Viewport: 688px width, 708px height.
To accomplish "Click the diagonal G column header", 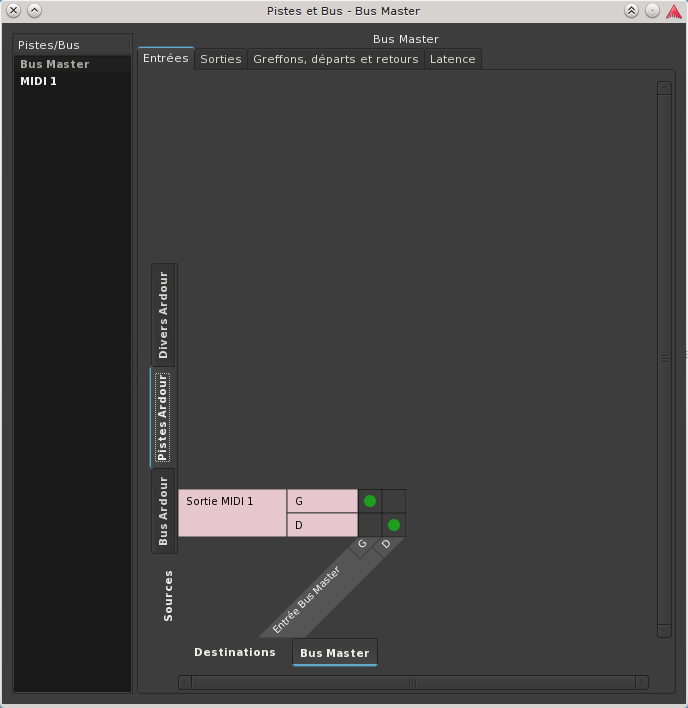I will (363, 545).
